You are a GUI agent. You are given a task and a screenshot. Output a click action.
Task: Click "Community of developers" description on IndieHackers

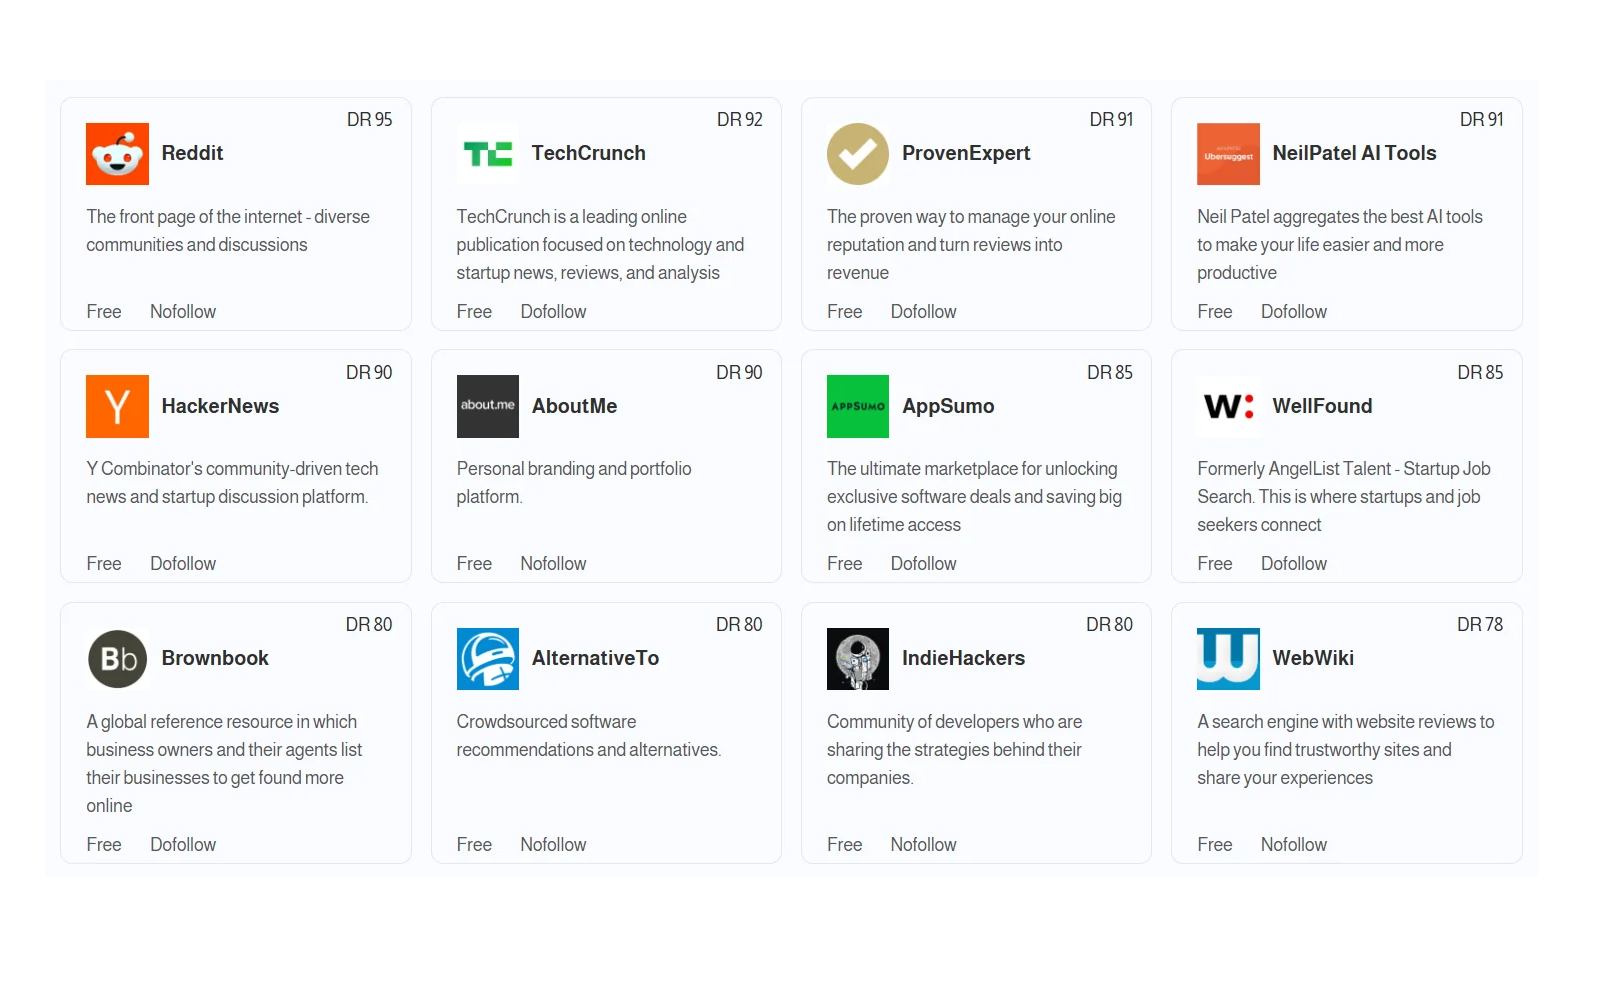pyautogui.click(x=955, y=750)
